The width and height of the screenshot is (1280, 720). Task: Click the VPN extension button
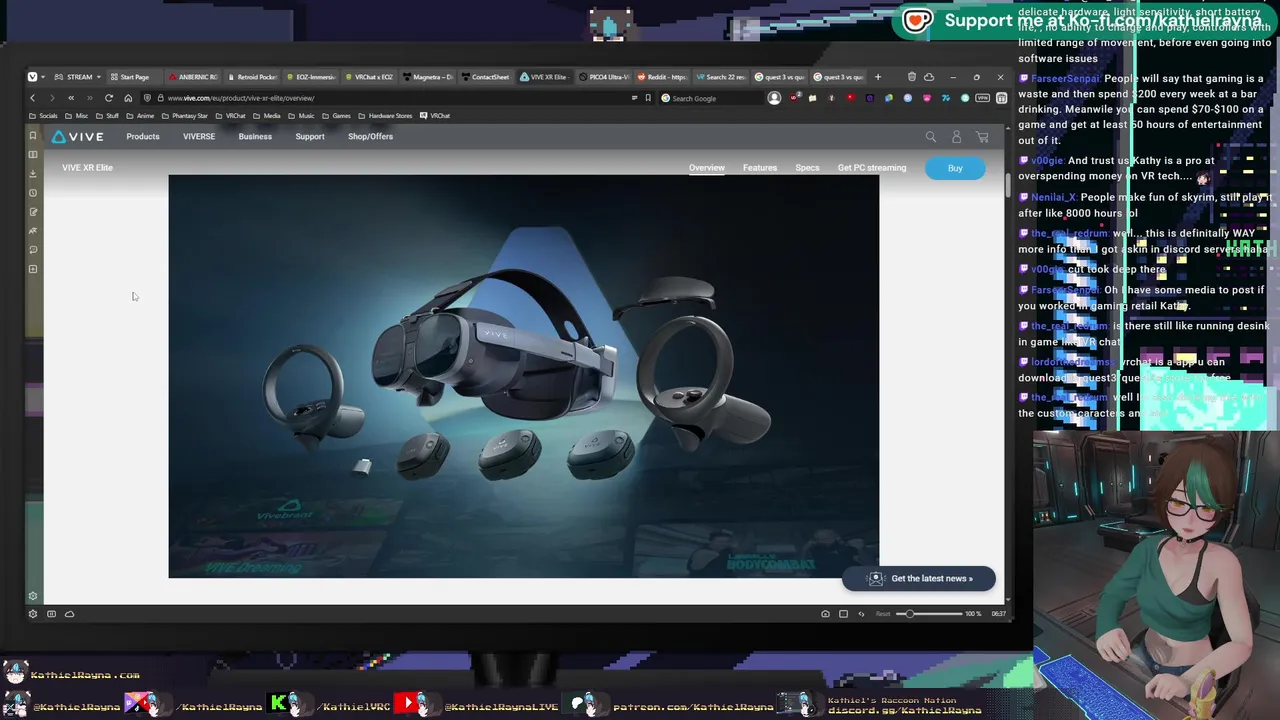point(983,98)
